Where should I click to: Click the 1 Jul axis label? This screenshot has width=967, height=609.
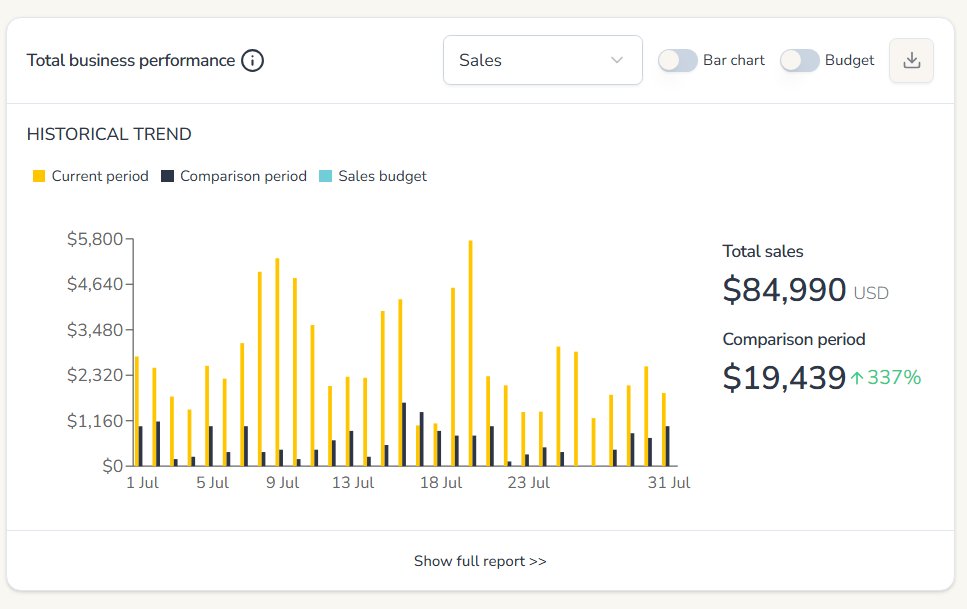pos(140,482)
